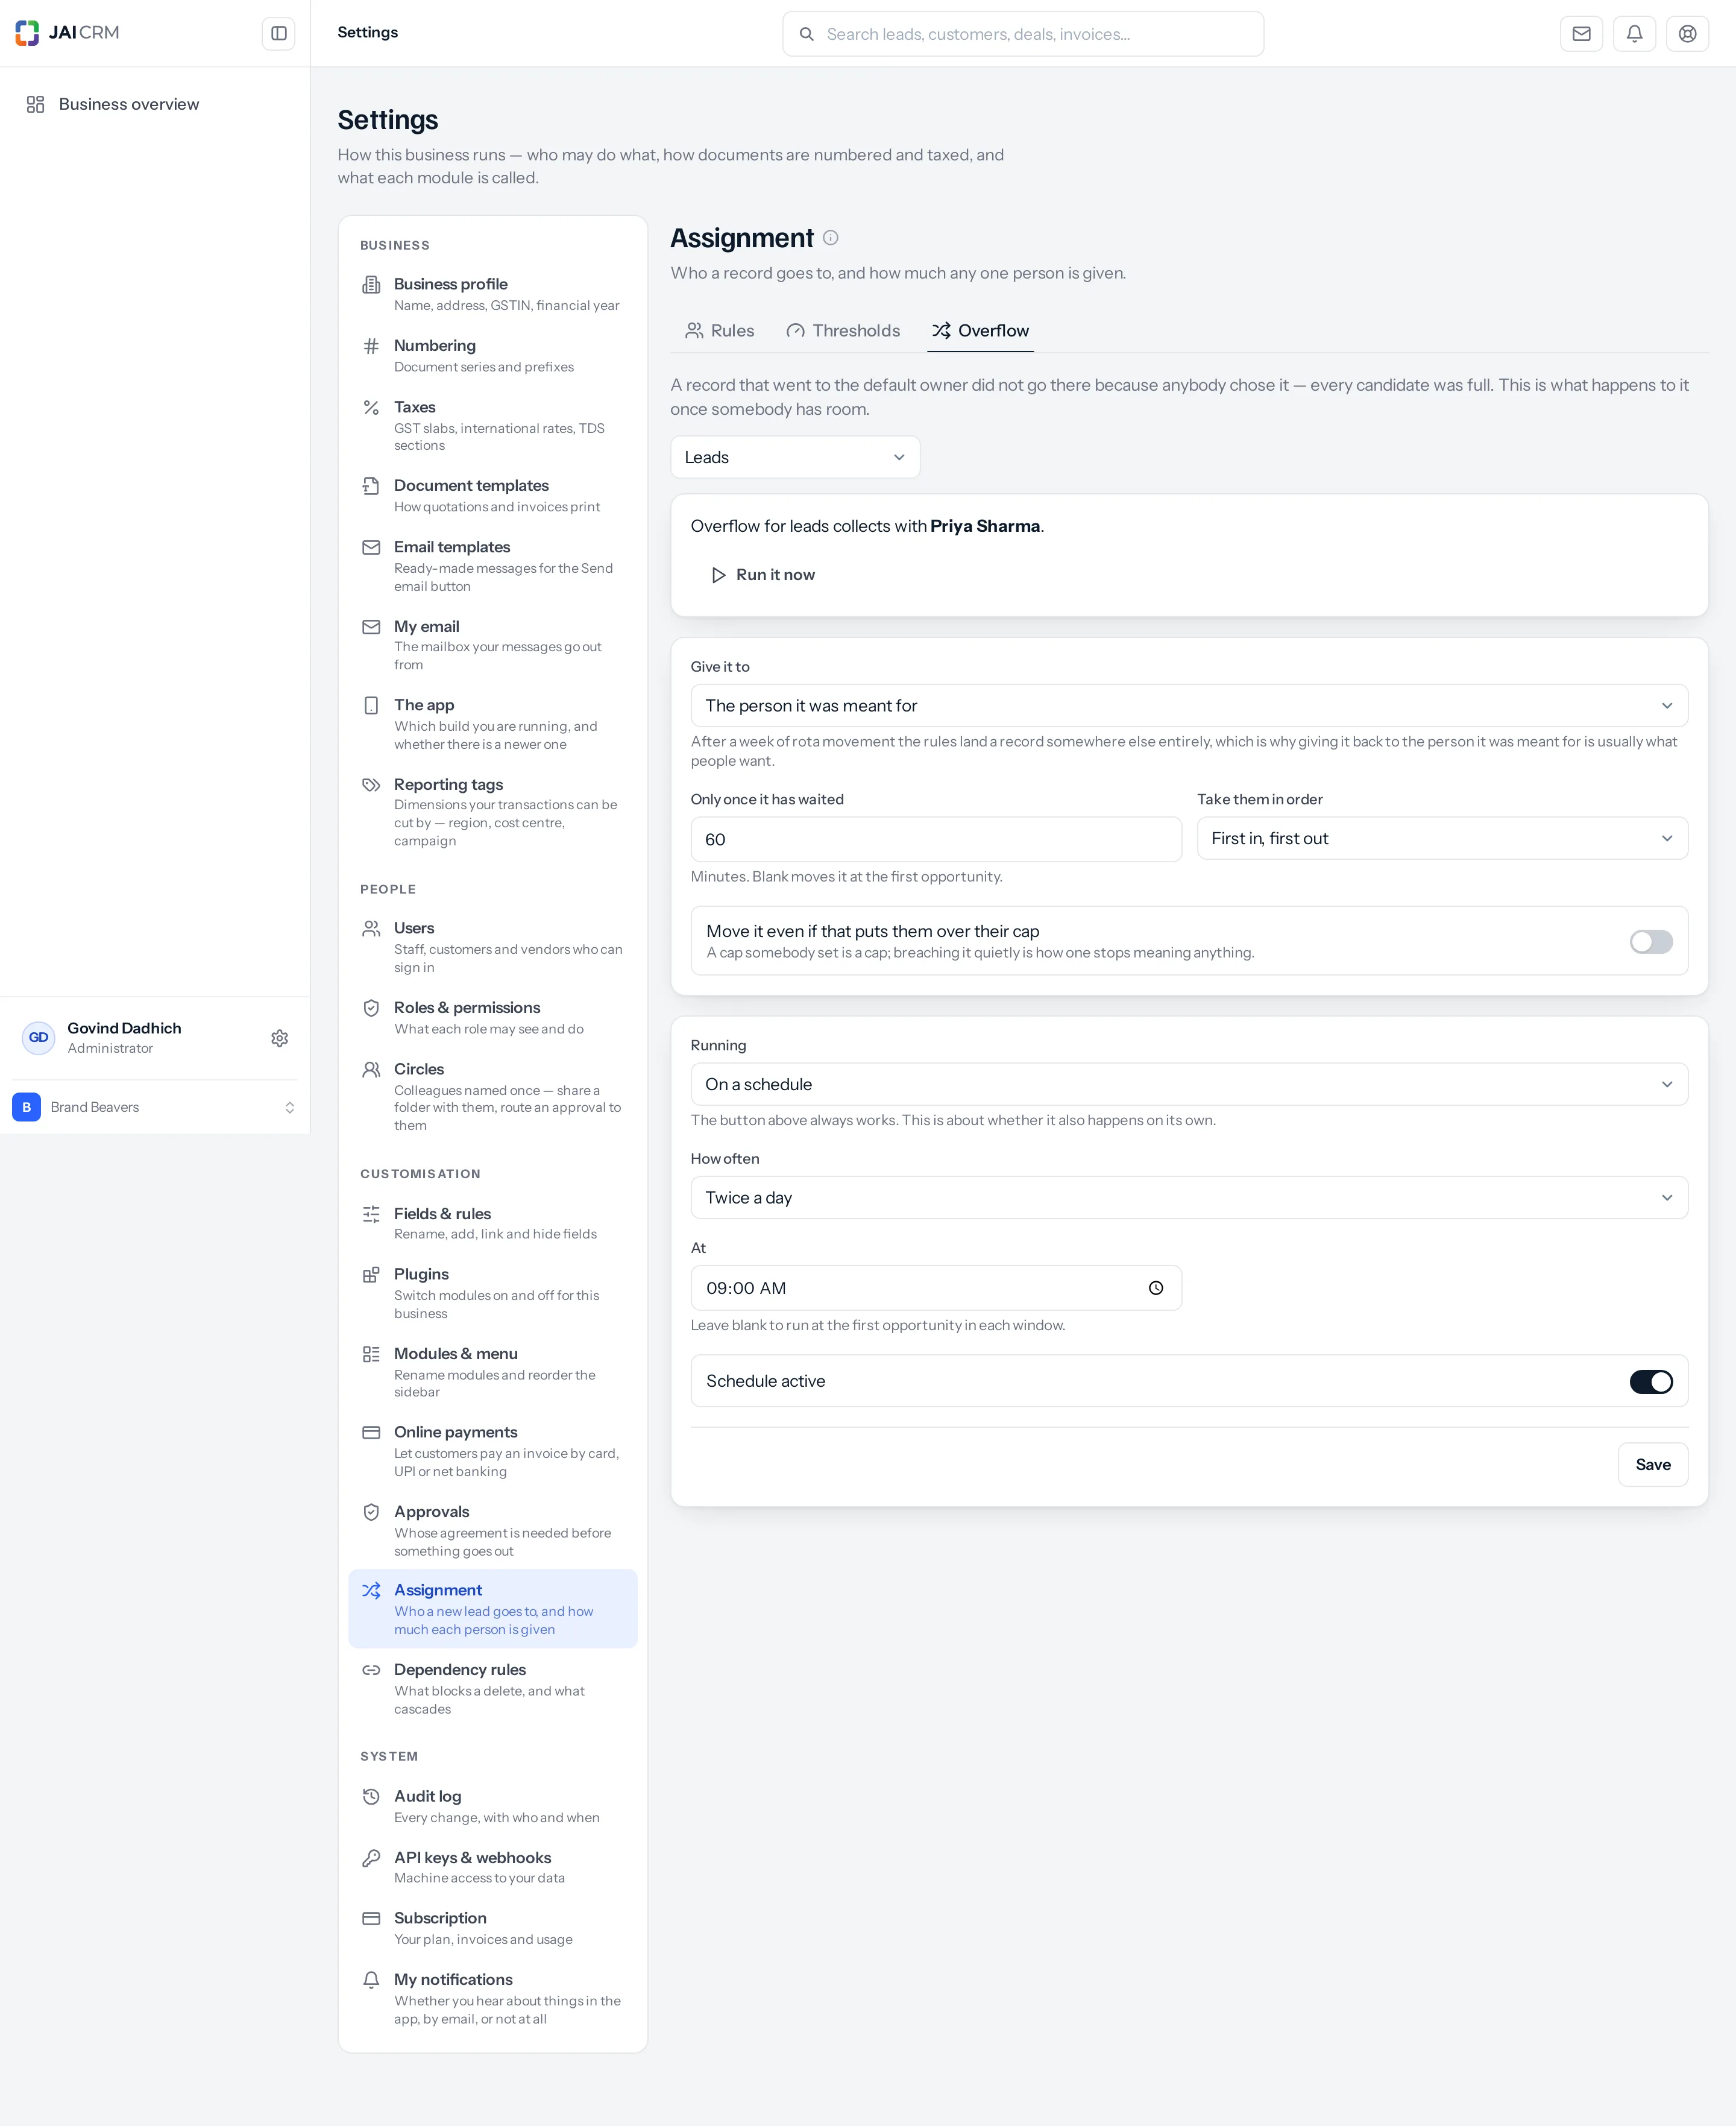Click the Fields & rules sliders icon
Screen dimensions: 1736x2126
tap(371, 1214)
